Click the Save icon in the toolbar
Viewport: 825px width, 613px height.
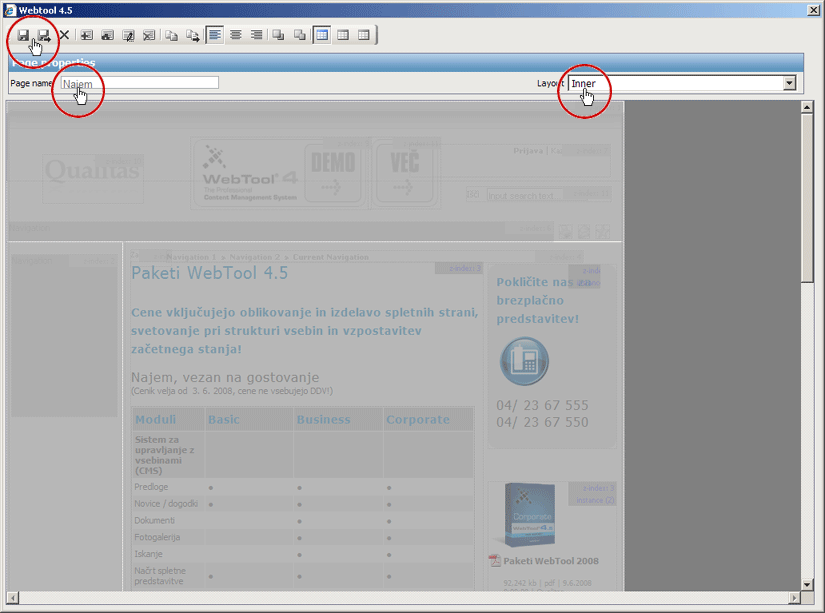(x=23, y=35)
